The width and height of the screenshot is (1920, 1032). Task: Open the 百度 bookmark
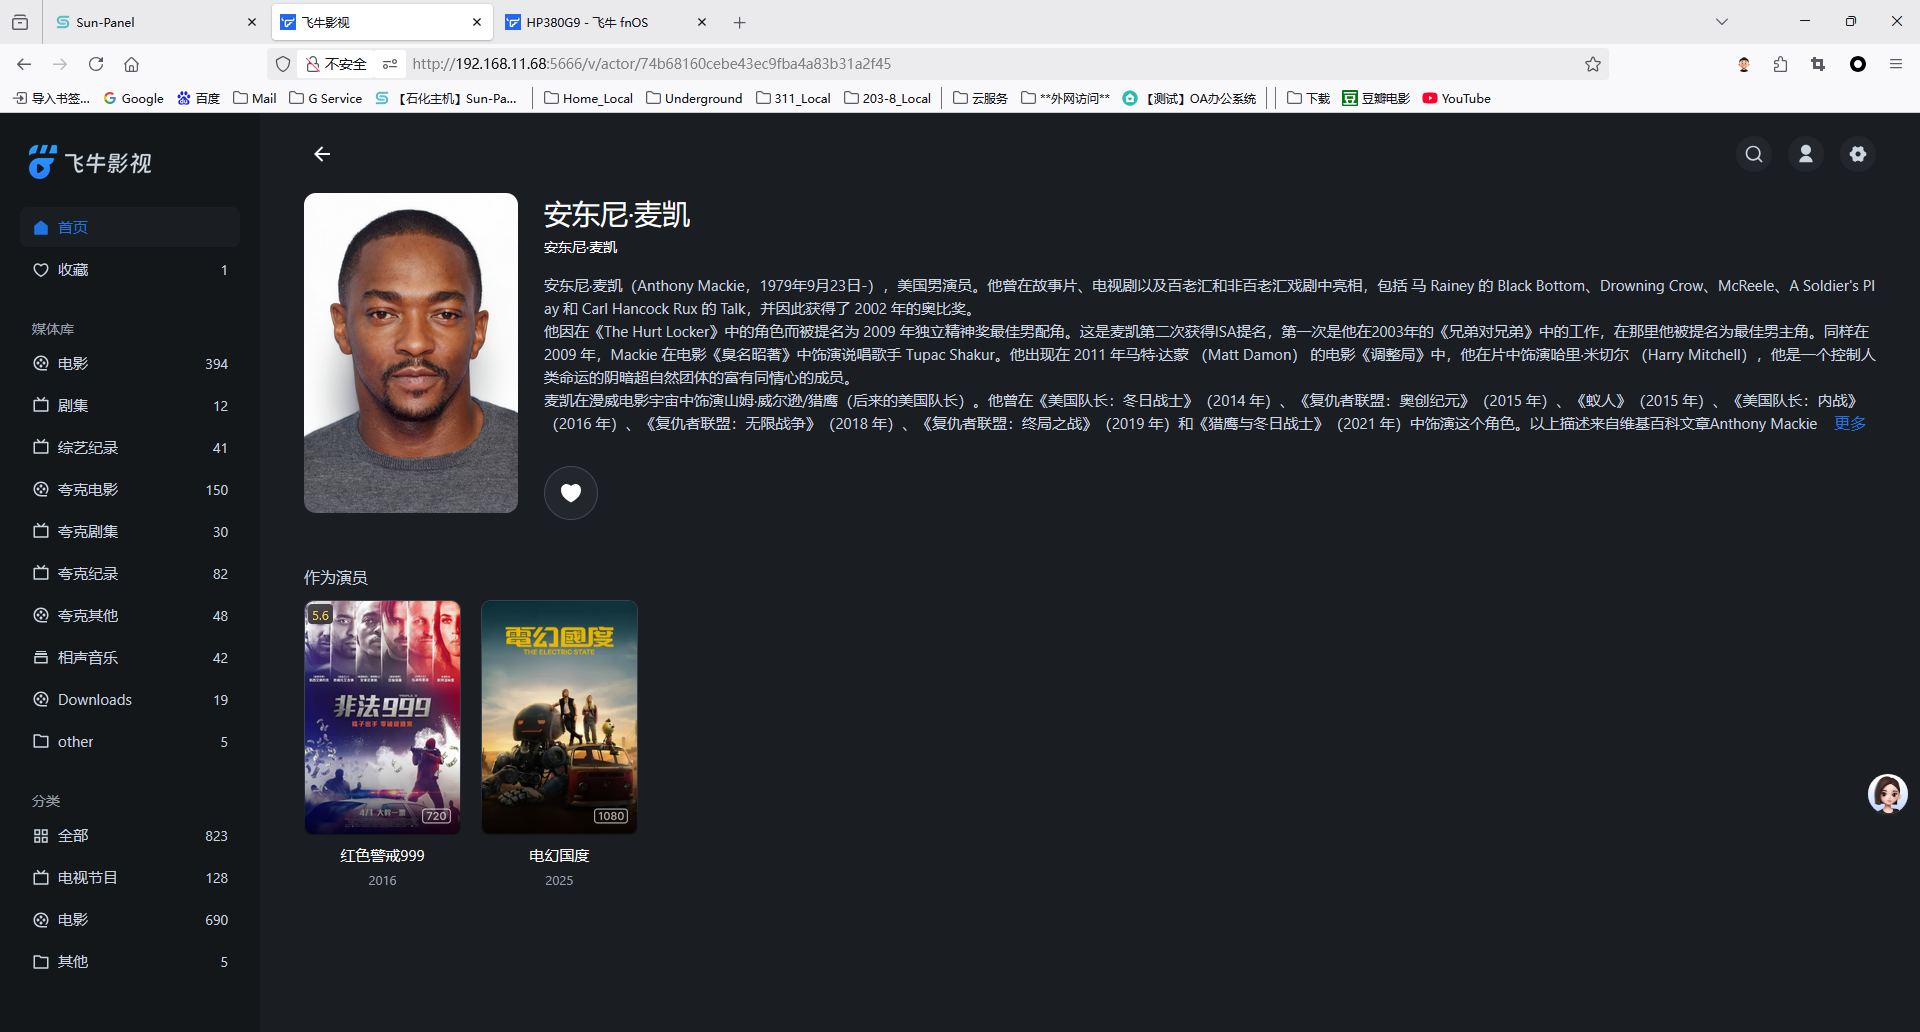click(198, 98)
